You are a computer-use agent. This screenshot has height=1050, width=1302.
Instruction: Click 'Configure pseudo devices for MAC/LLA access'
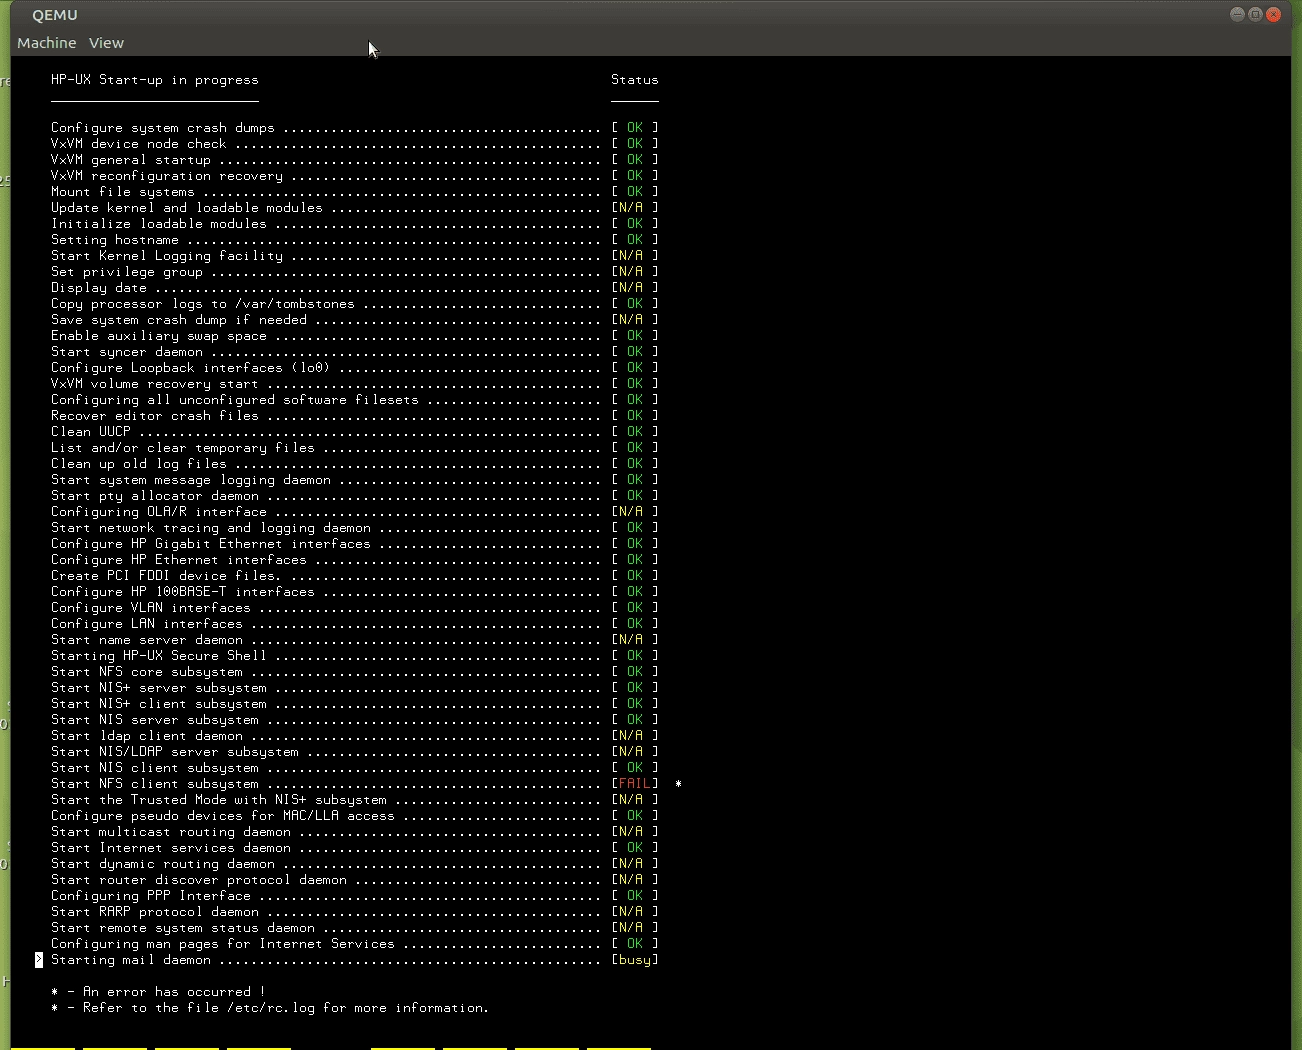click(x=223, y=816)
